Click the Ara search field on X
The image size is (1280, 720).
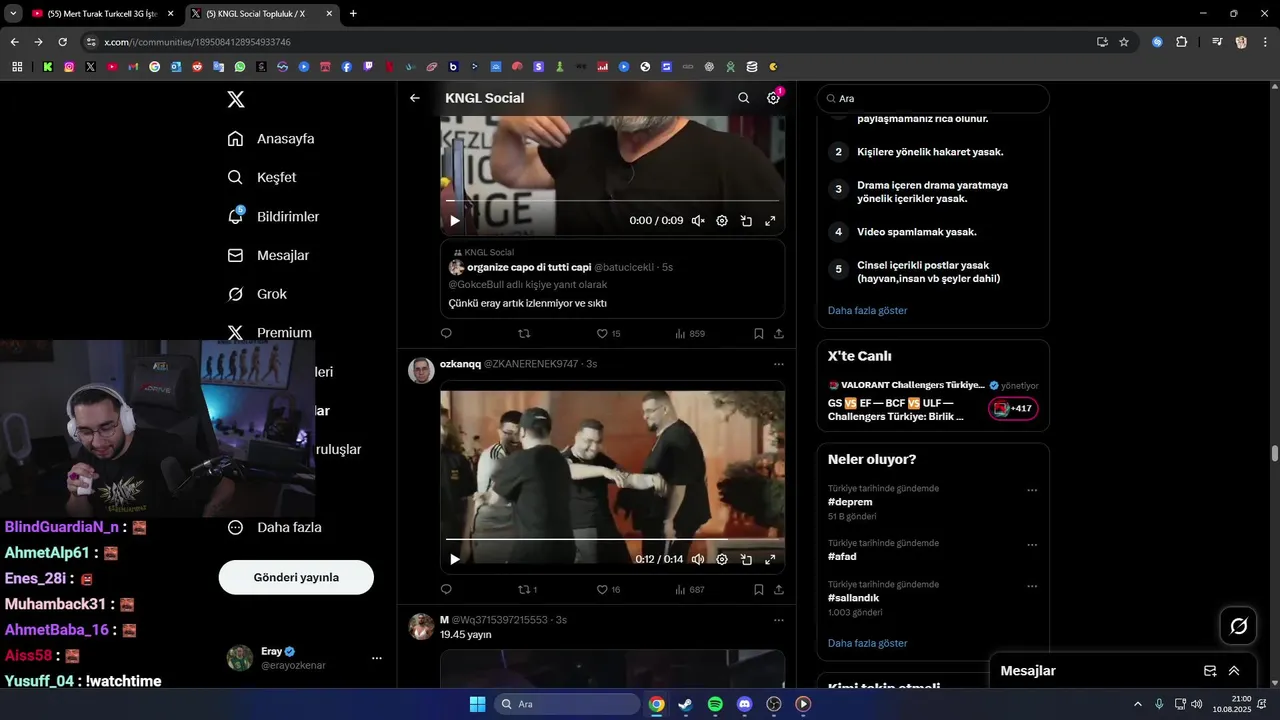933,98
